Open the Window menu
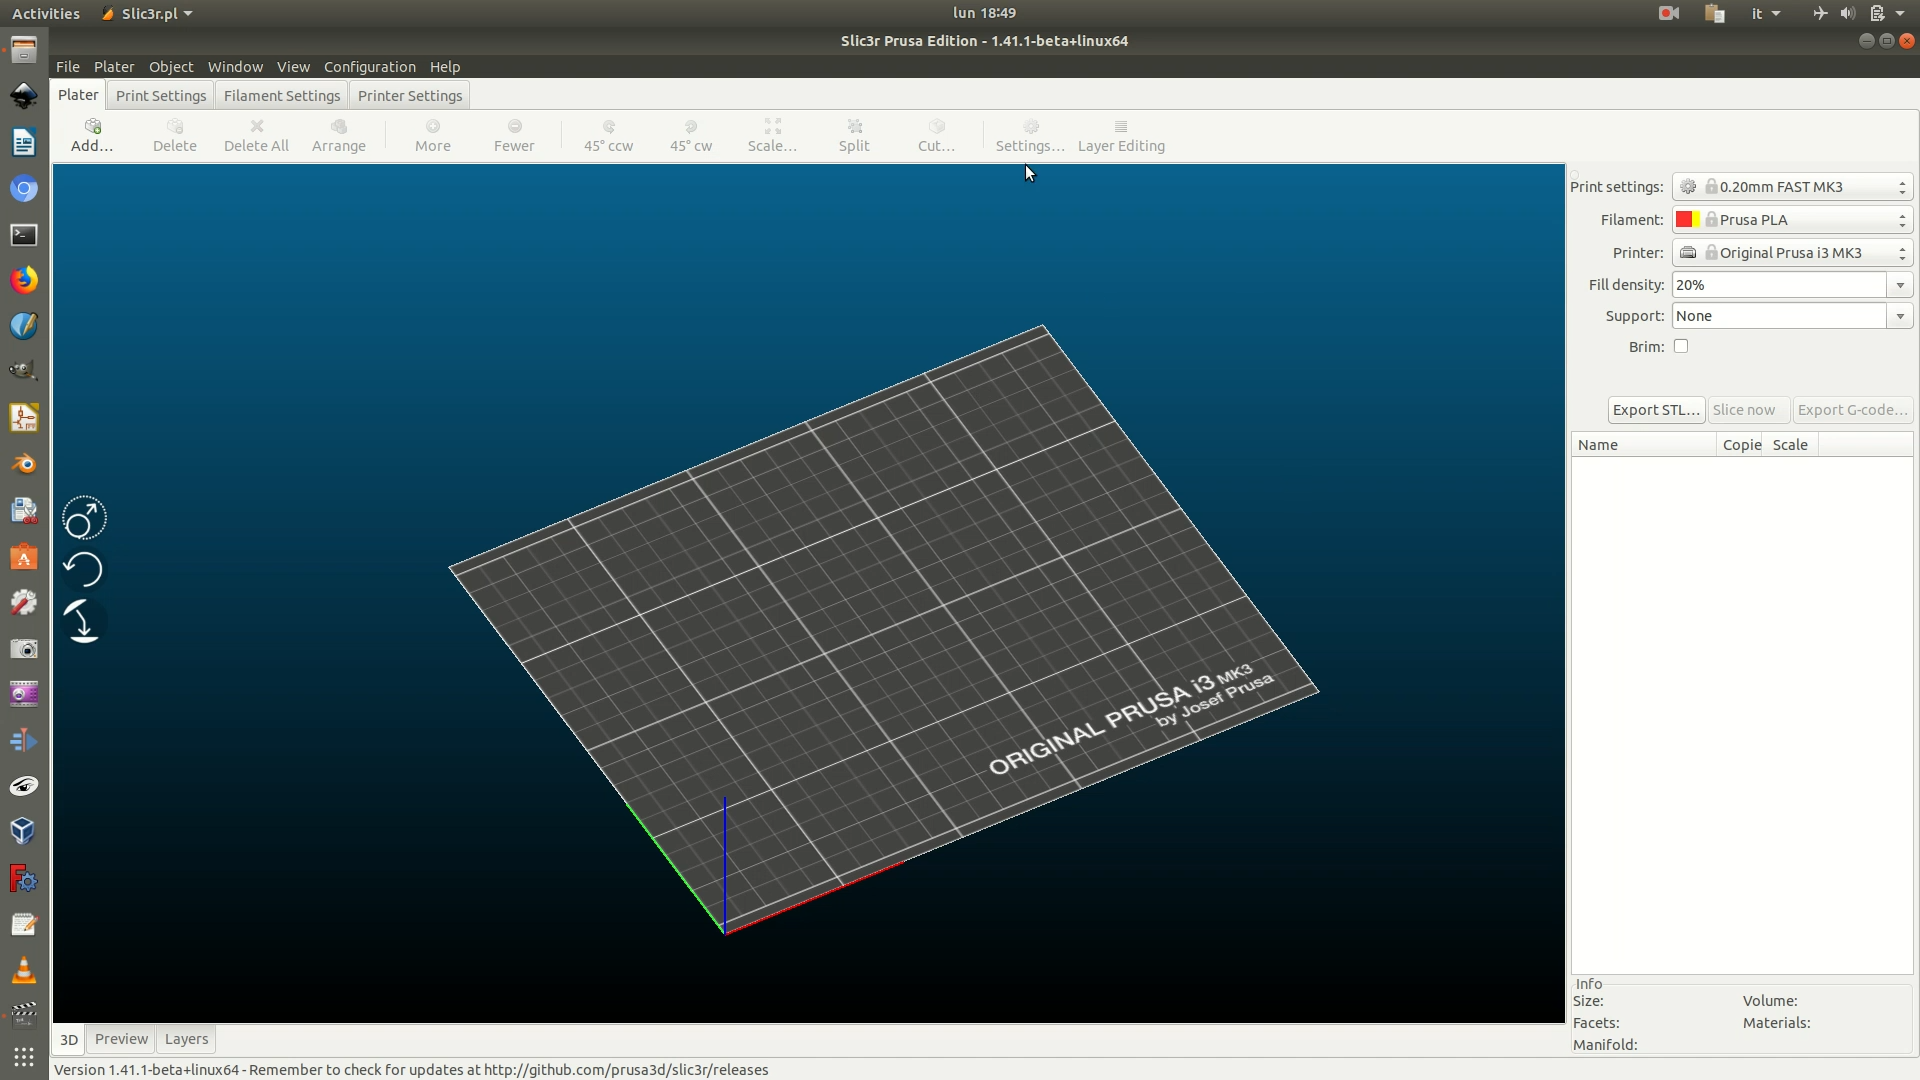 pyautogui.click(x=235, y=67)
